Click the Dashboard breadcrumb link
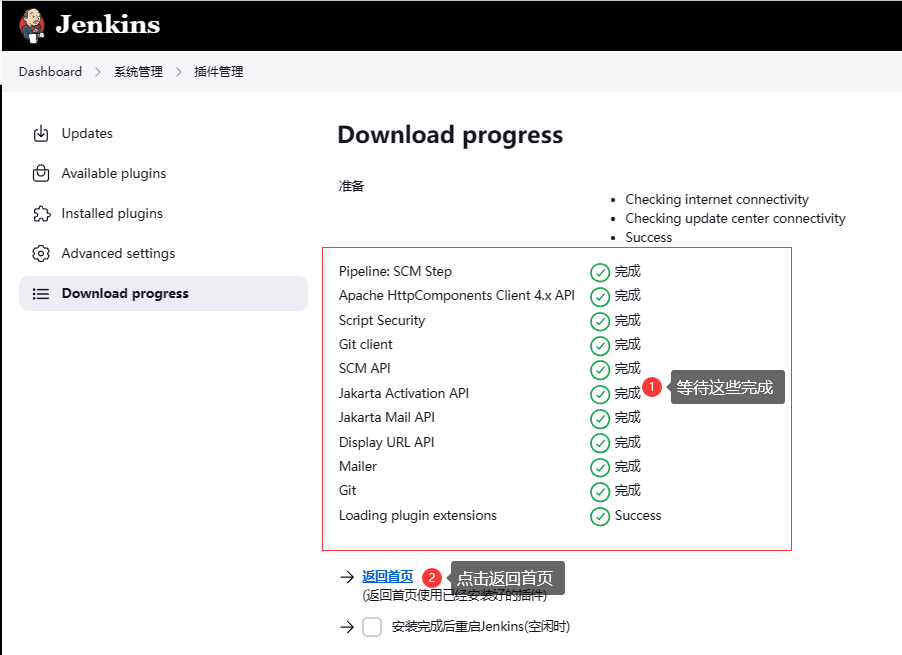The image size is (902, 655). 50,71
